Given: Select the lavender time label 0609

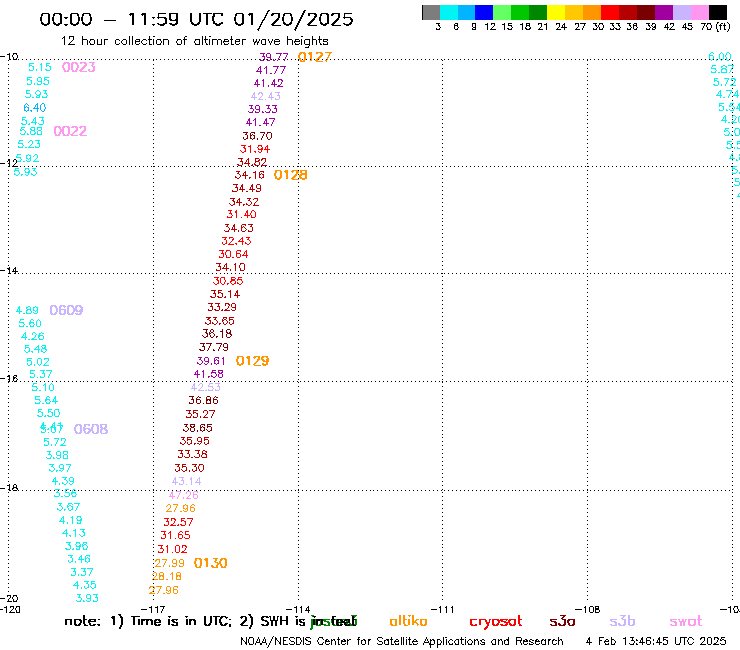Looking at the screenshot, I should [x=66, y=310].
